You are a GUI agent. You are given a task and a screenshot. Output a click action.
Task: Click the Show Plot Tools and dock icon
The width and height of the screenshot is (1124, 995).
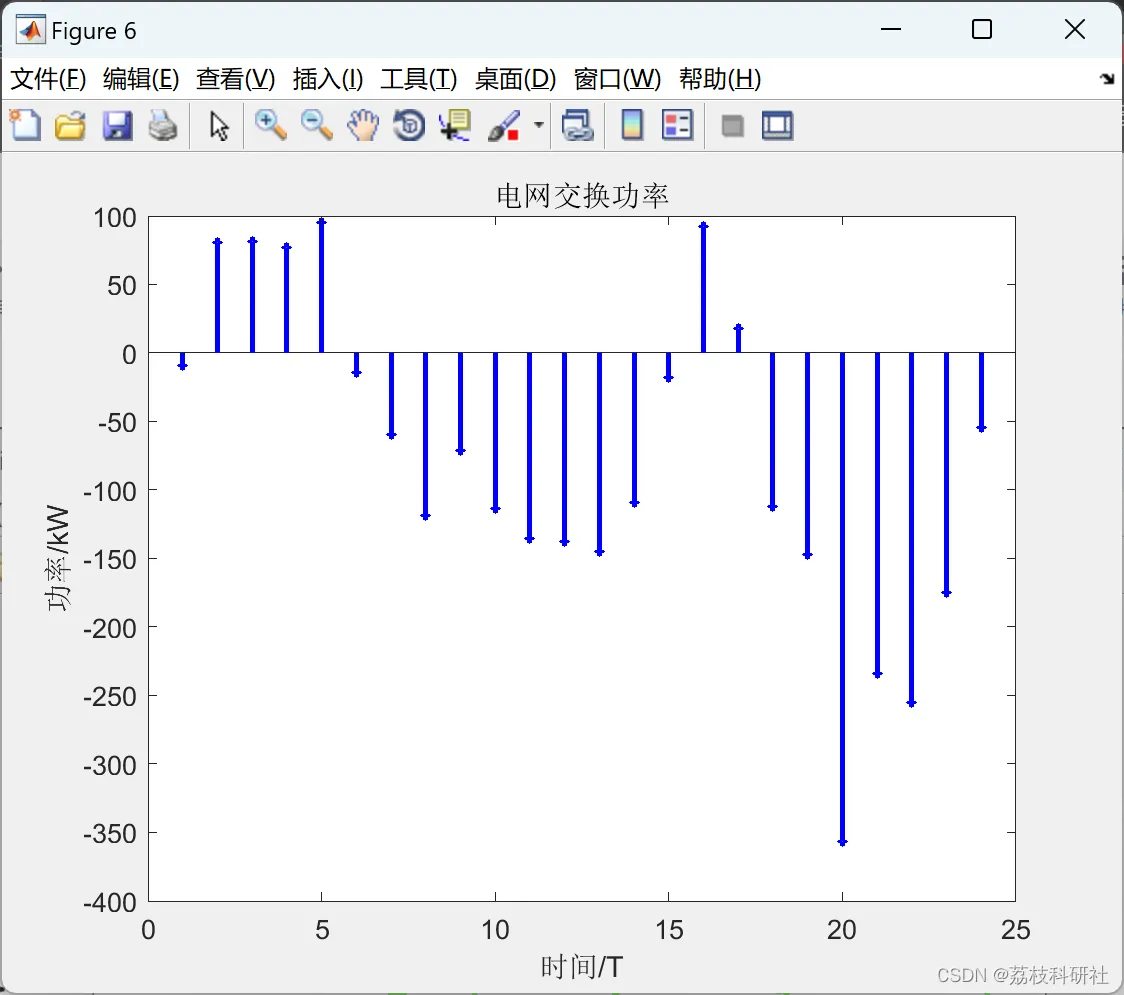pyautogui.click(x=777, y=125)
